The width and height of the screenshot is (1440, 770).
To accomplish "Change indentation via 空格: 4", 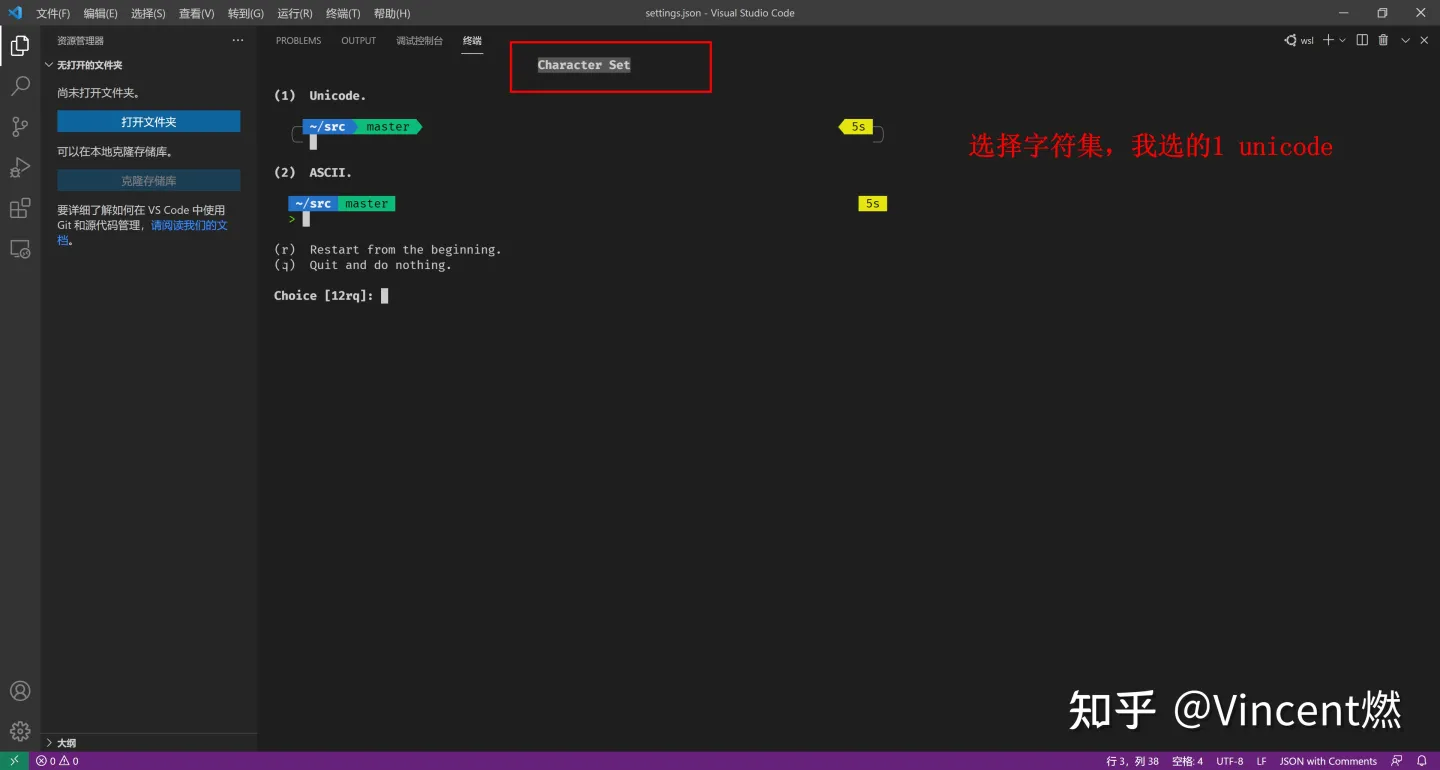I will coord(1187,761).
